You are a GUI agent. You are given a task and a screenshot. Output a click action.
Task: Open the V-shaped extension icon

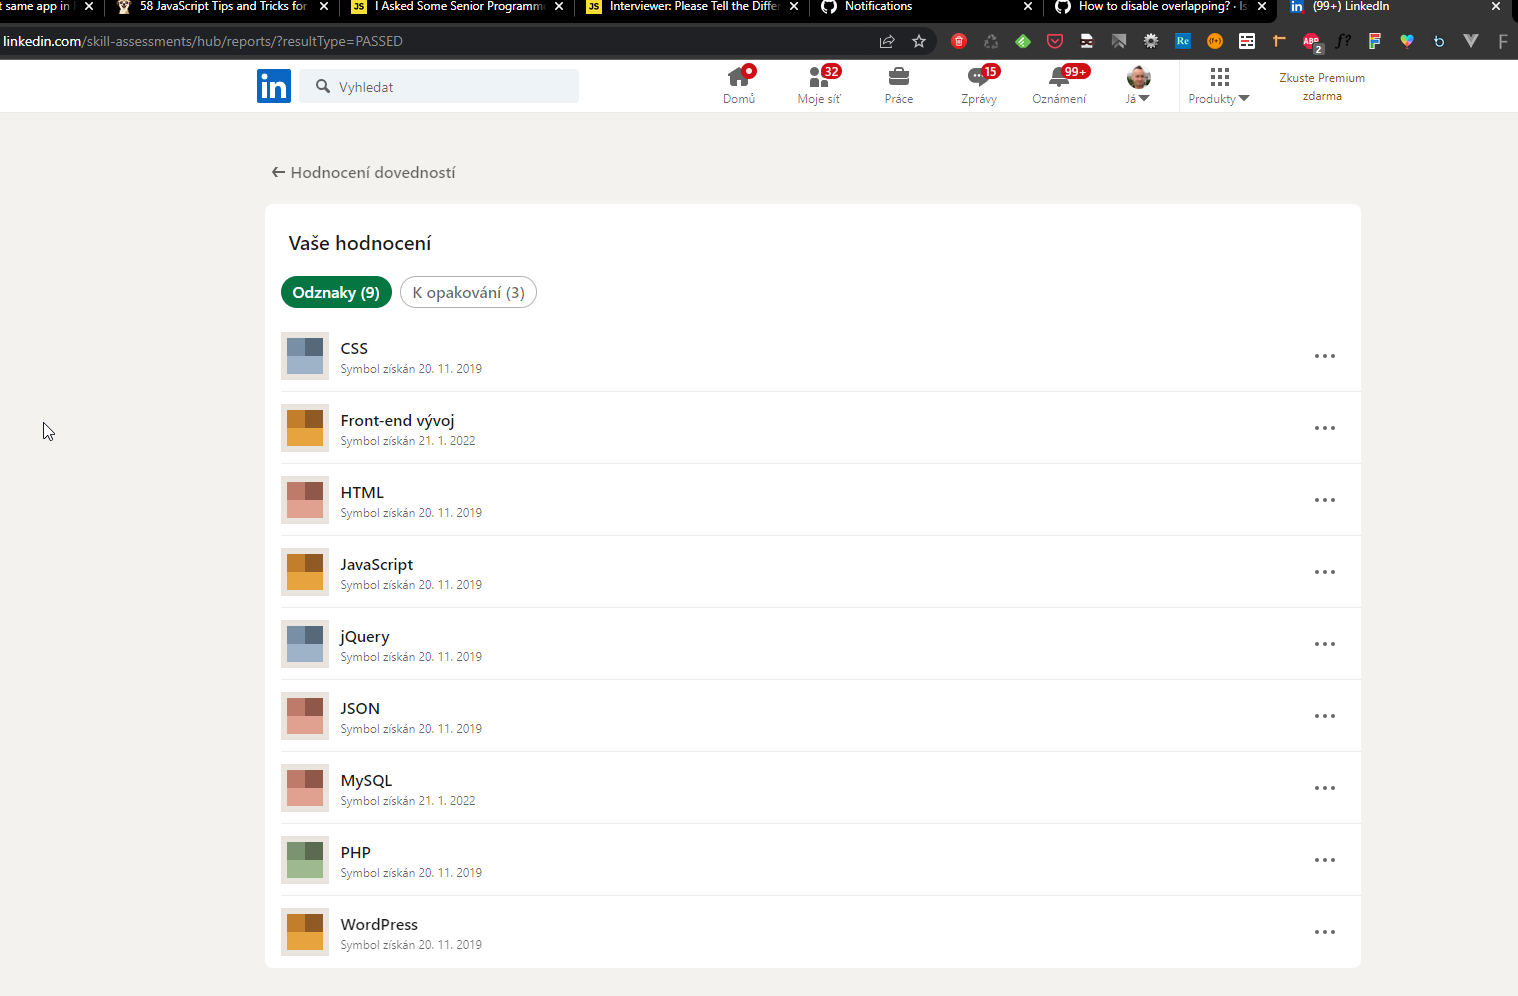[x=1471, y=41]
